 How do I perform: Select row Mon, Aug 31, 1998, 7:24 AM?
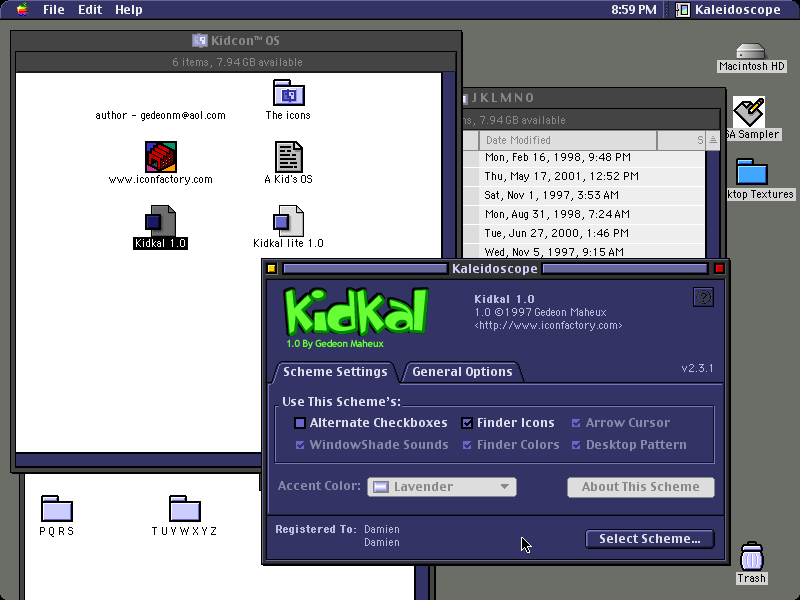(584, 214)
